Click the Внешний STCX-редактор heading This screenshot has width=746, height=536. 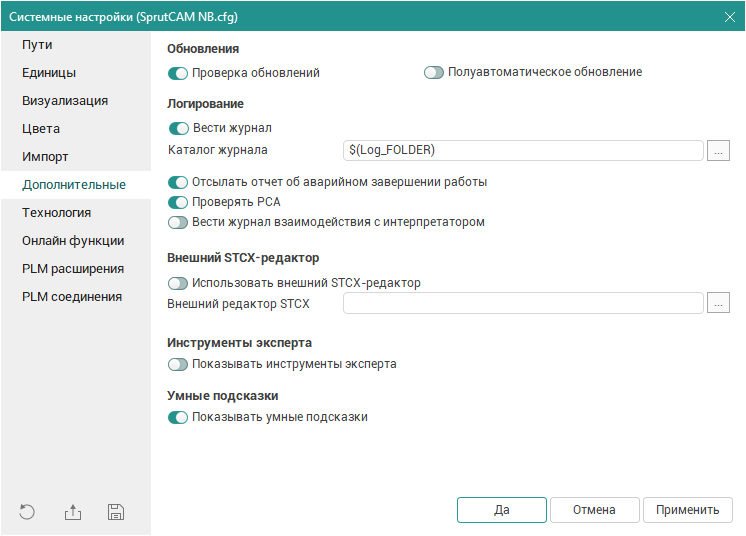(243, 258)
